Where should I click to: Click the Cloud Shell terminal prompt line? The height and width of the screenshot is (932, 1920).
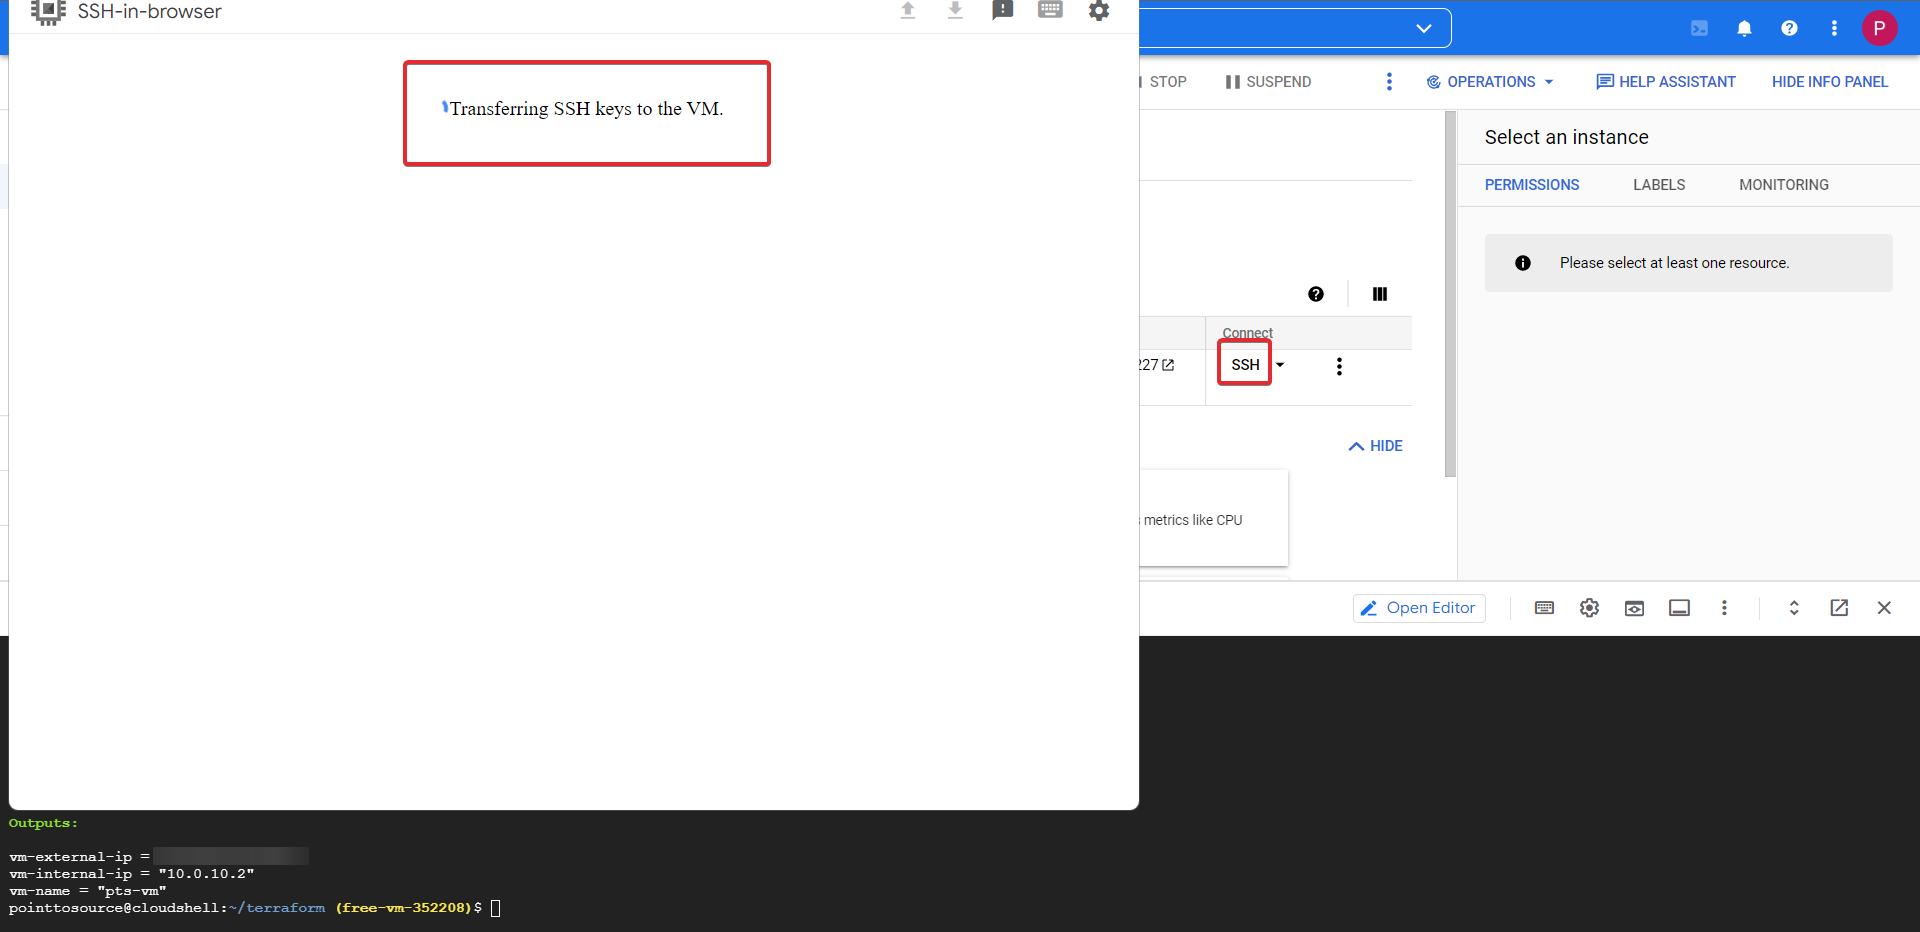click(255, 908)
